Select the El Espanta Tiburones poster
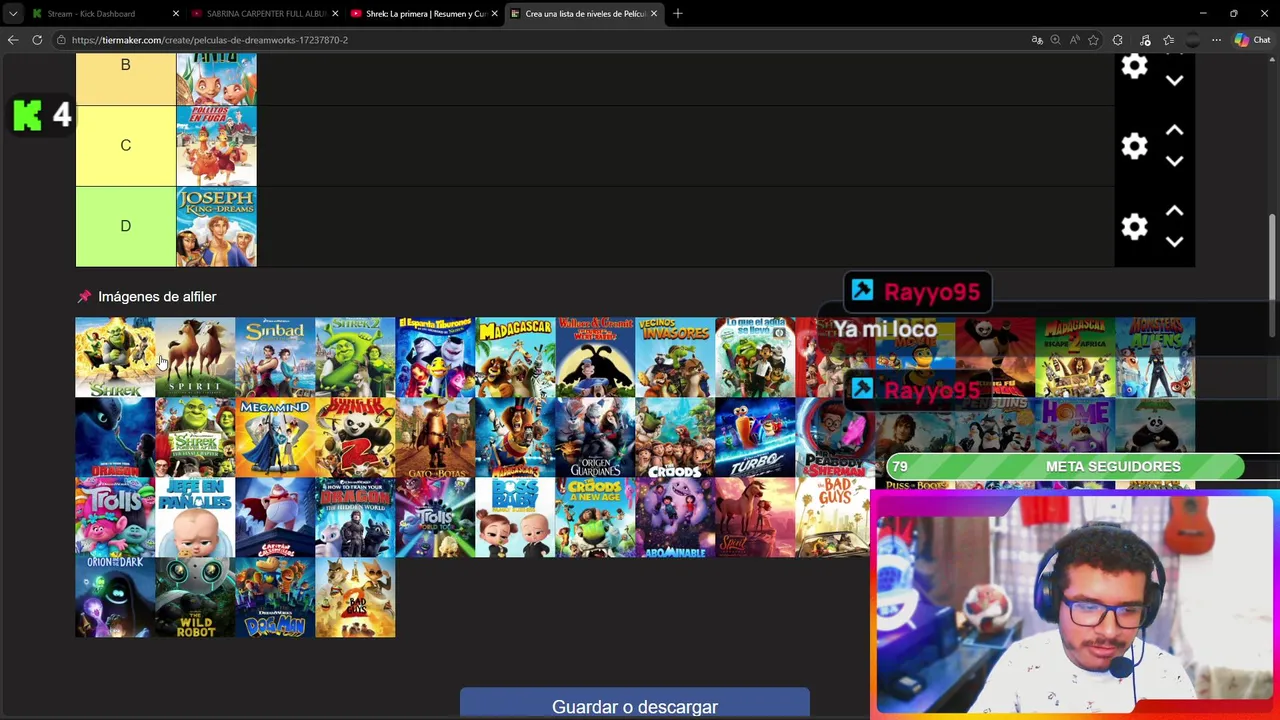The height and width of the screenshot is (720, 1280). pyautogui.click(x=435, y=357)
